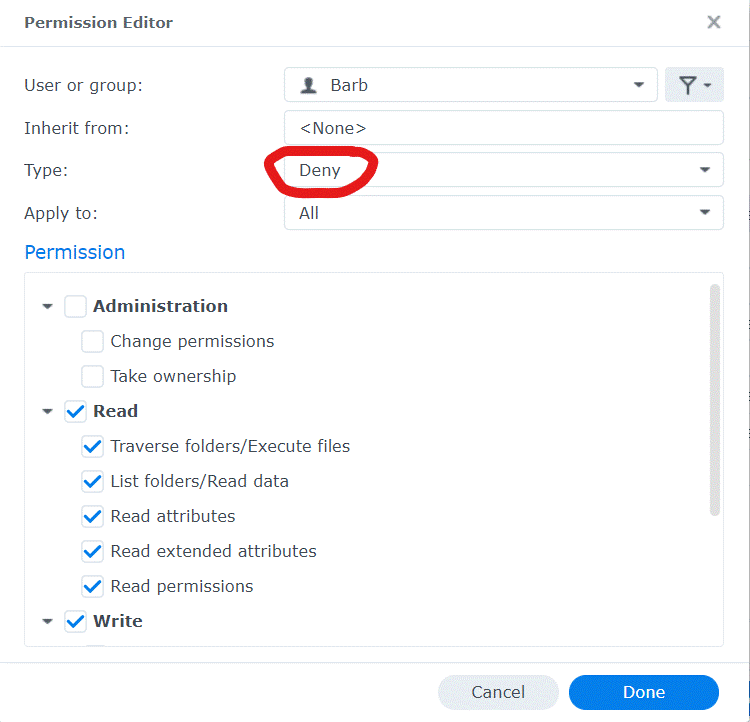The height and width of the screenshot is (722, 750).
Task: Uncheck the Read group checkbox
Action: point(76,411)
